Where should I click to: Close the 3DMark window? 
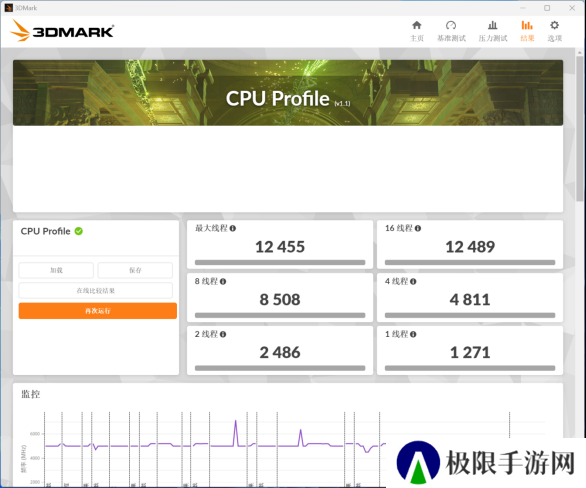pos(572,8)
